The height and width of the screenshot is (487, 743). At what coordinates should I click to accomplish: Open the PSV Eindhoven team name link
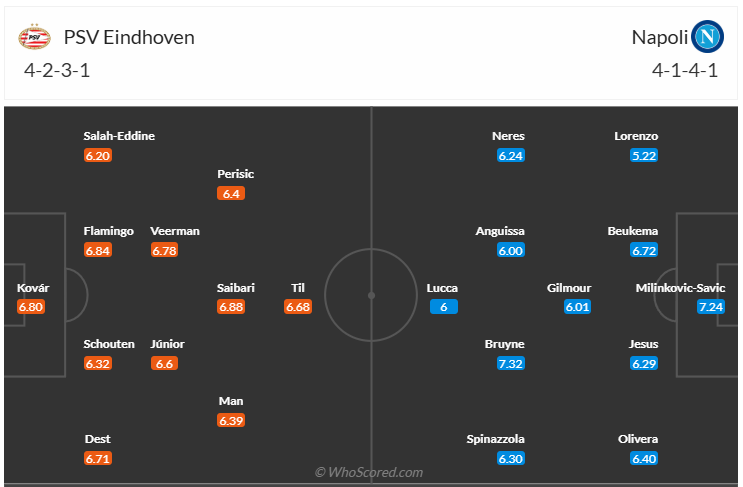[129, 38]
